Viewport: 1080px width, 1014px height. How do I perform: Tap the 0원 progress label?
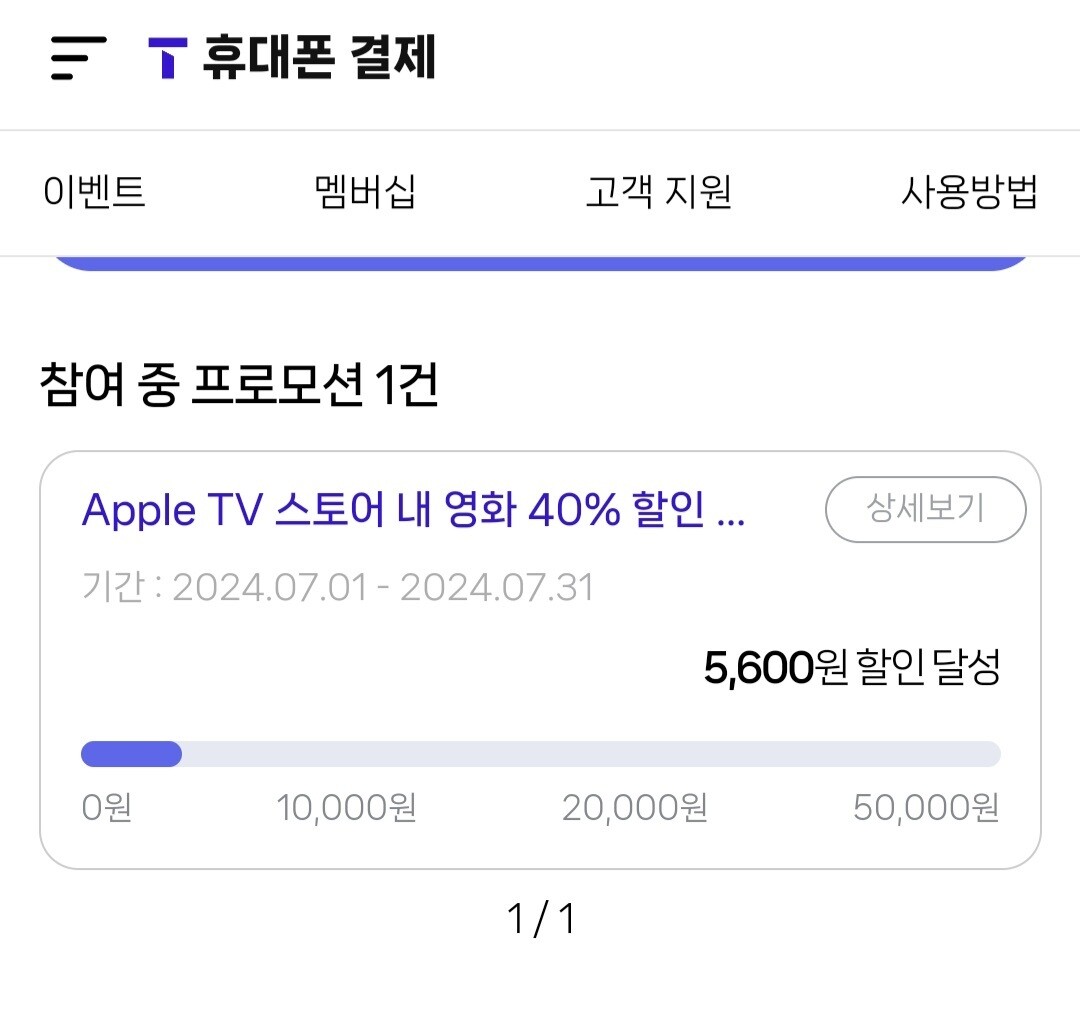[x=106, y=807]
